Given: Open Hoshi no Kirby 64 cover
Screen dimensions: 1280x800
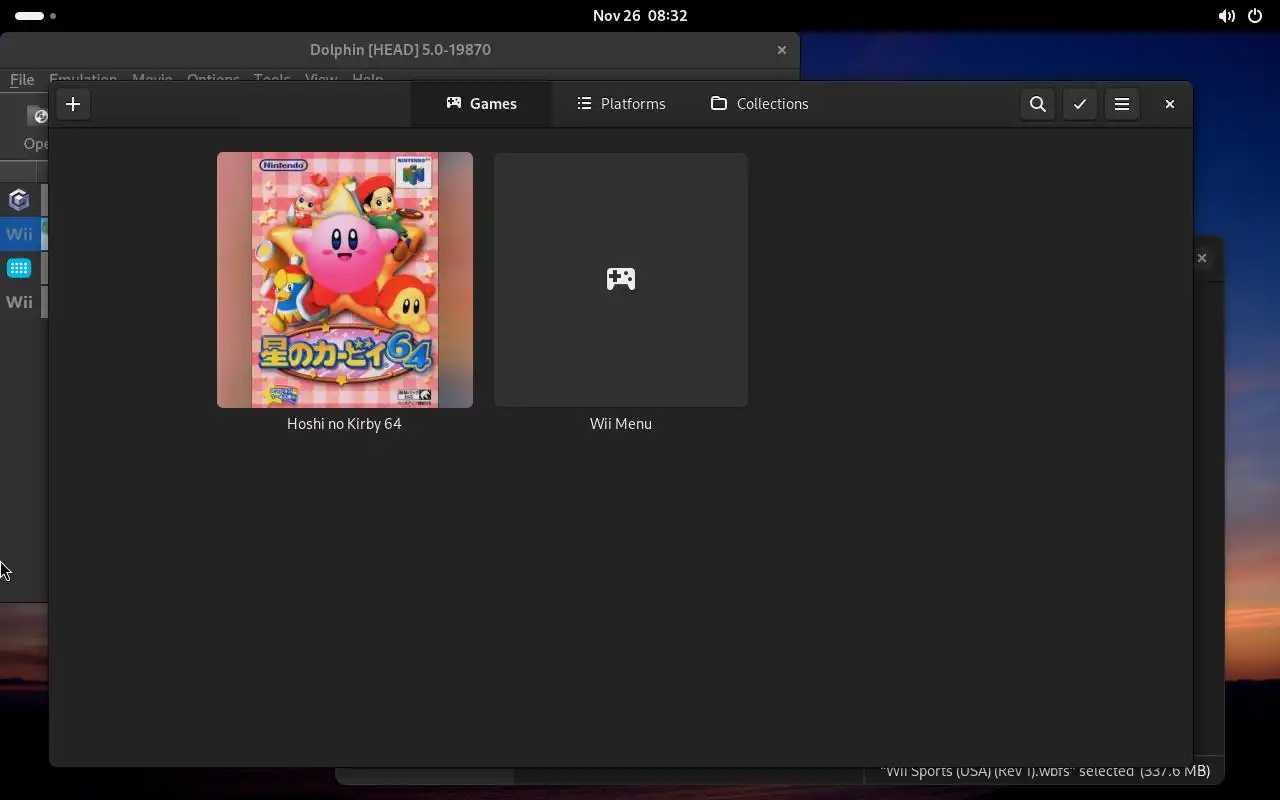Looking at the screenshot, I should coord(345,280).
